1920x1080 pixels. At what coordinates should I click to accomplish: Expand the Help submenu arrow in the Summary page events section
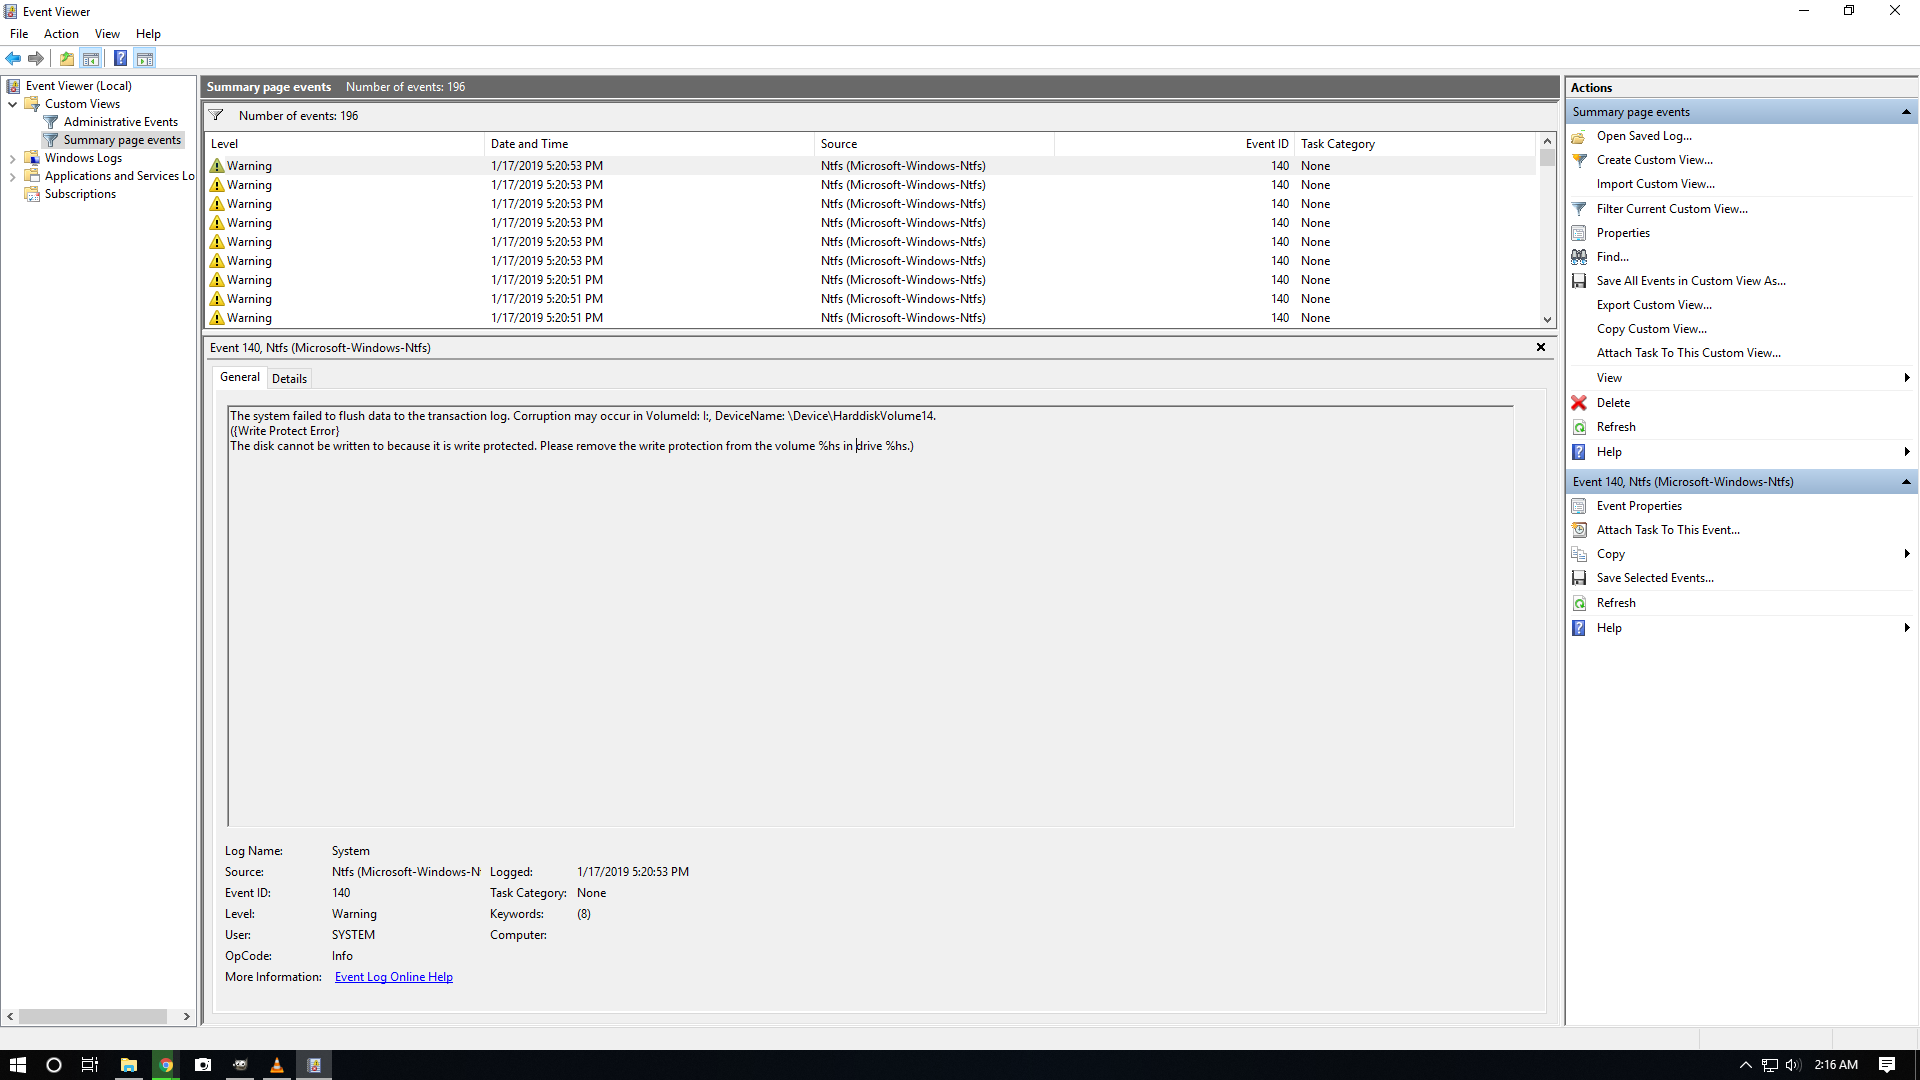[x=1907, y=452]
